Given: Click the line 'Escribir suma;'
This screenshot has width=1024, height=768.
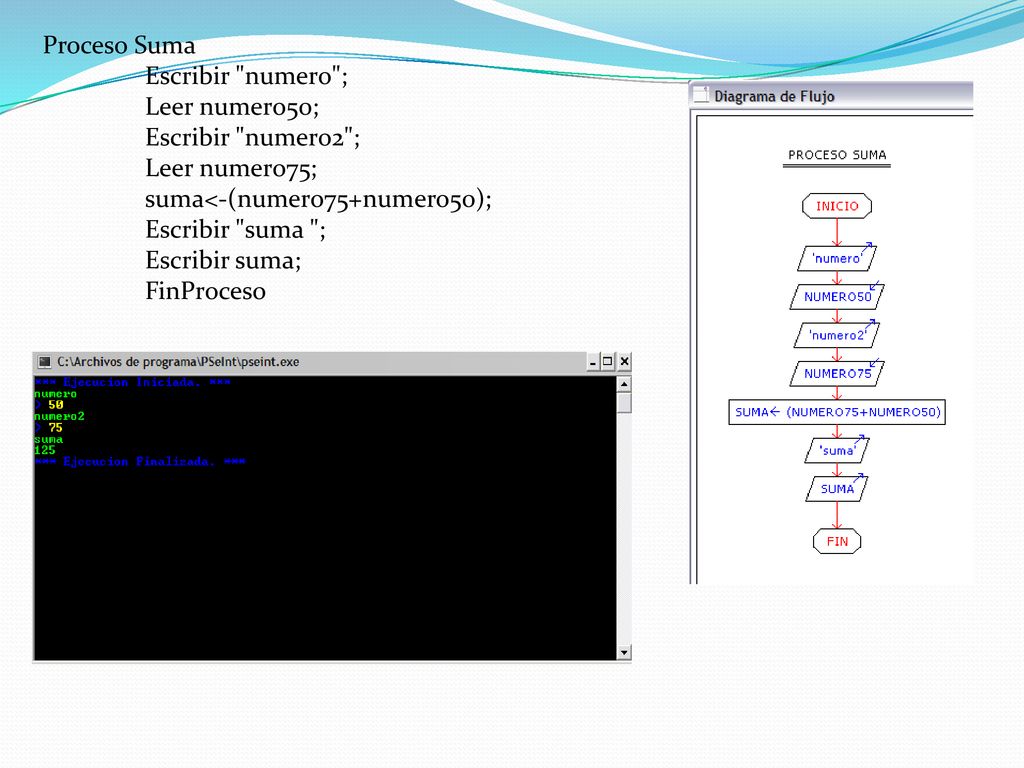Looking at the screenshot, I should point(223,260).
